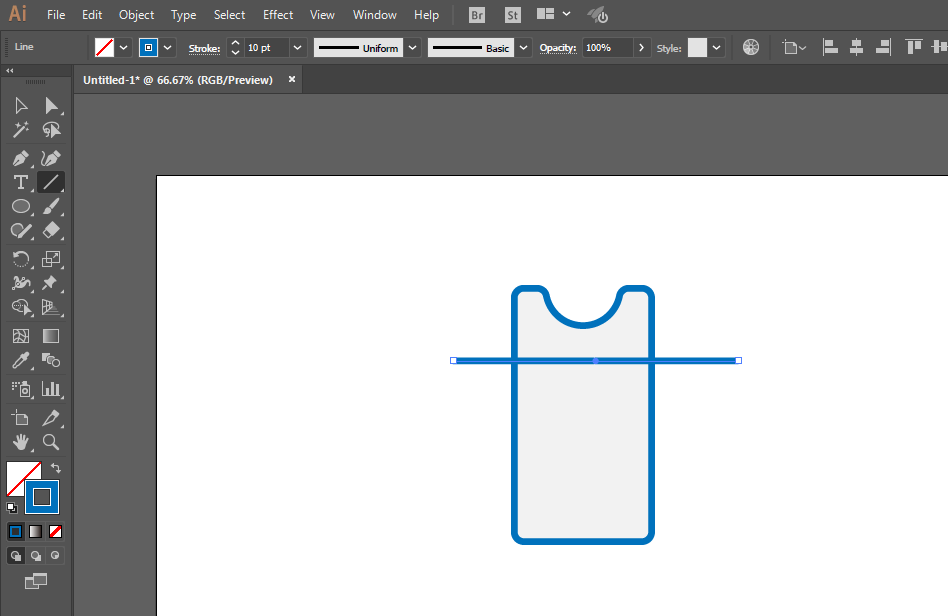
Task: Click the blue stroke color swatch
Action: (148, 48)
